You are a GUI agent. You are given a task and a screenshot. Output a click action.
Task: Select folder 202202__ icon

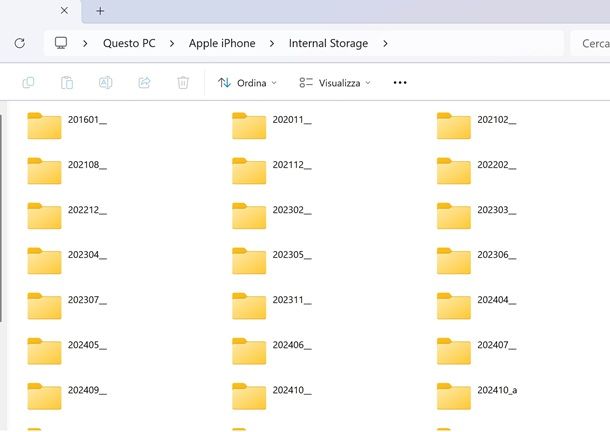pyautogui.click(x=454, y=171)
